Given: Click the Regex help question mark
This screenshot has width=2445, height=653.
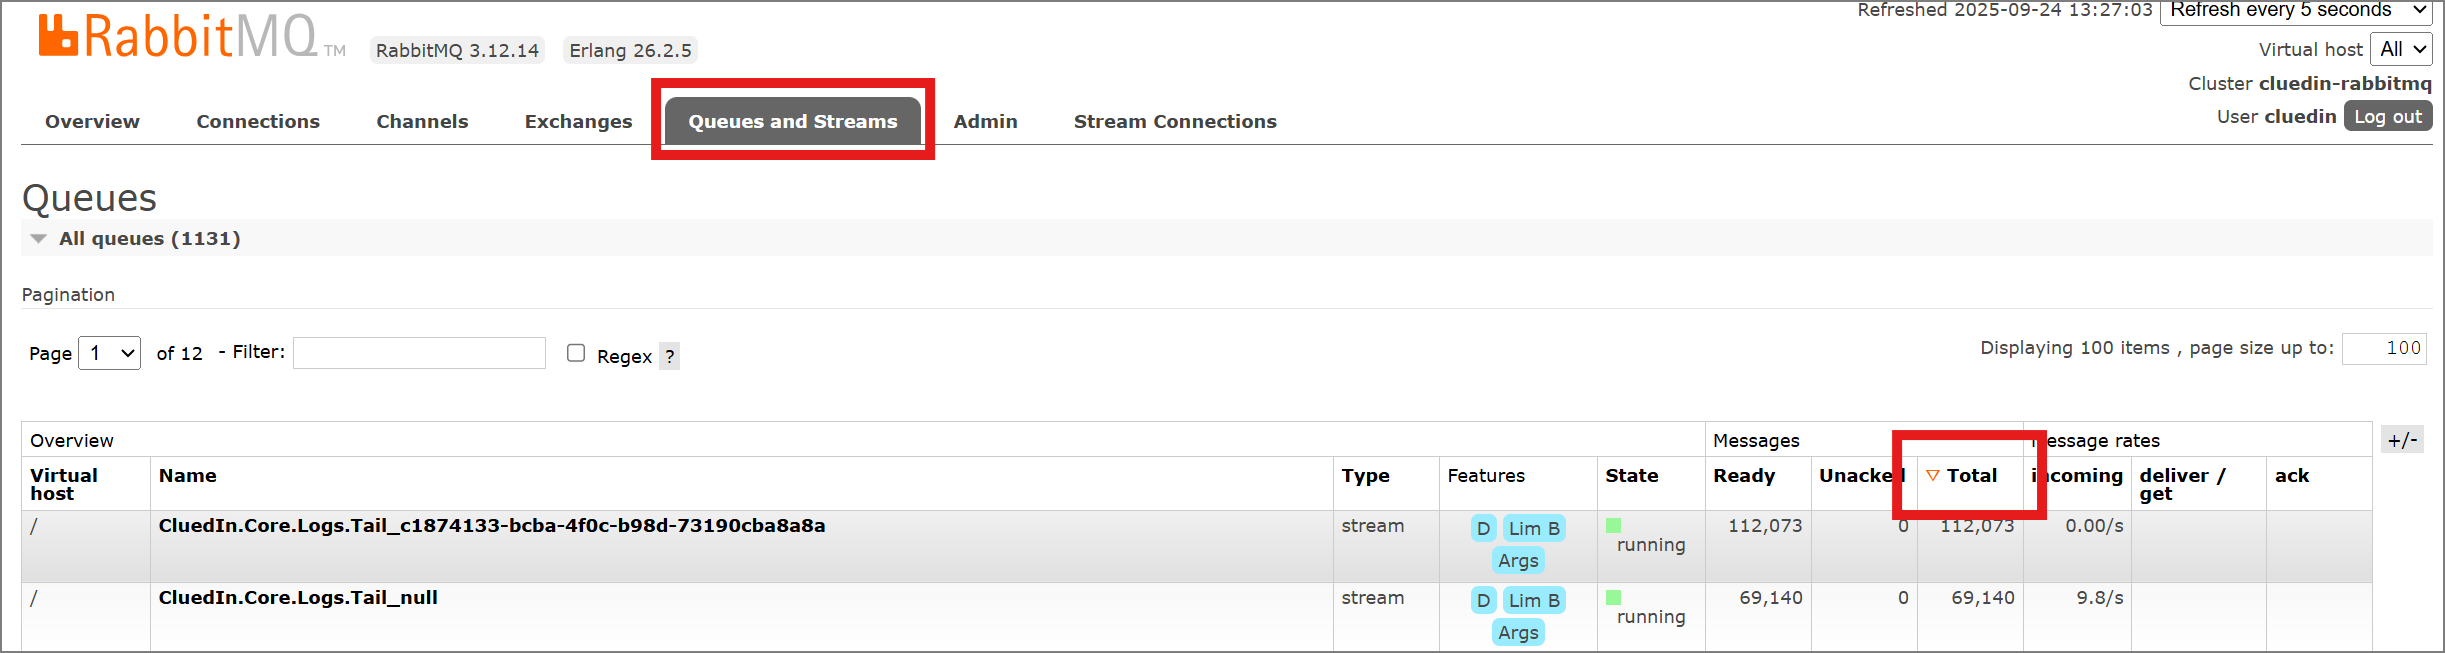Looking at the screenshot, I should click(669, 357).
